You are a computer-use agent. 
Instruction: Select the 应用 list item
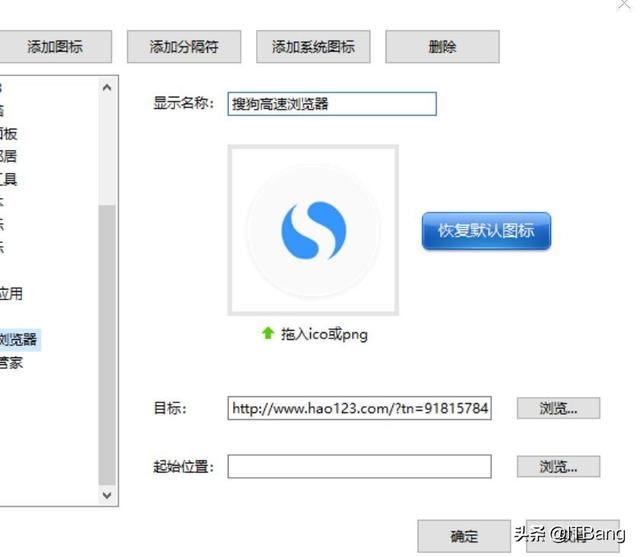pyautogui.click(x=11, y=293)
